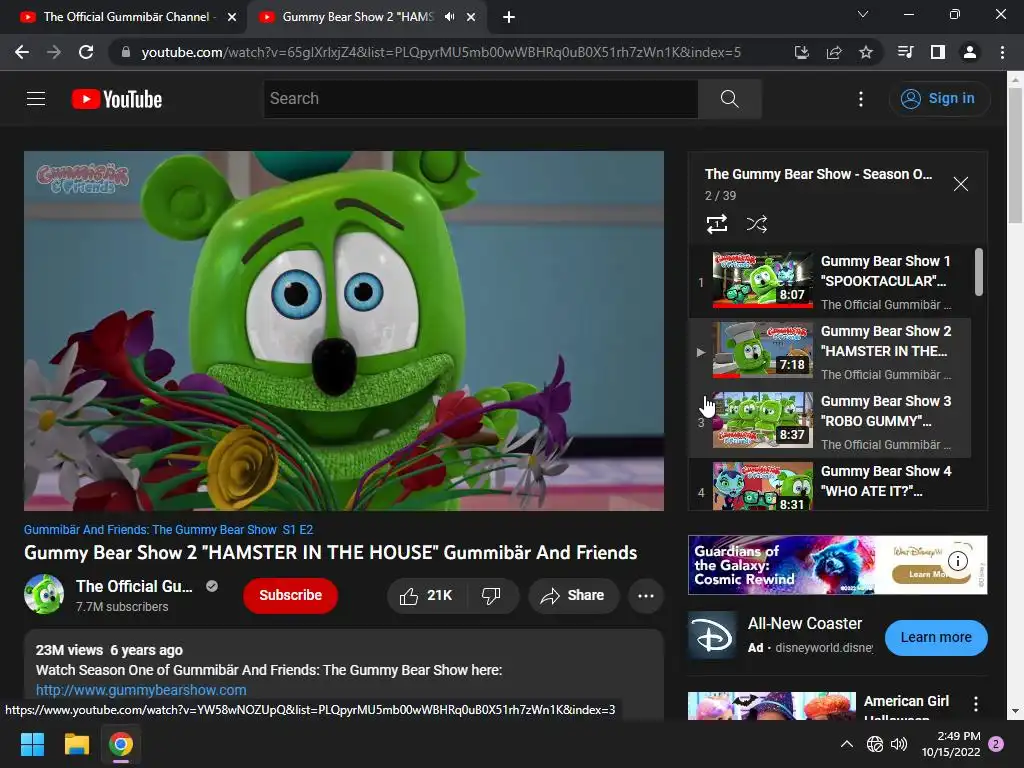Open a new browser tab
The width and height of the screenshot is (1024, 768).
[509, 17]
